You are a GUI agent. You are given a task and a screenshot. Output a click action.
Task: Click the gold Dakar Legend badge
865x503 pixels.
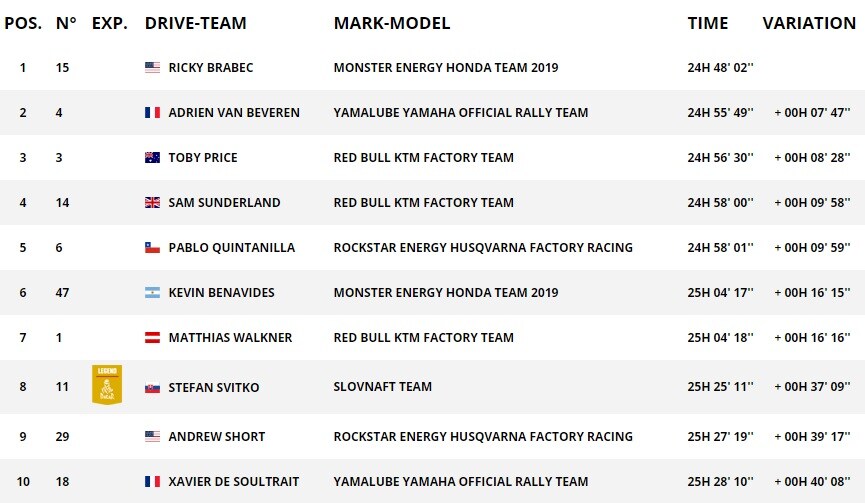107,384
